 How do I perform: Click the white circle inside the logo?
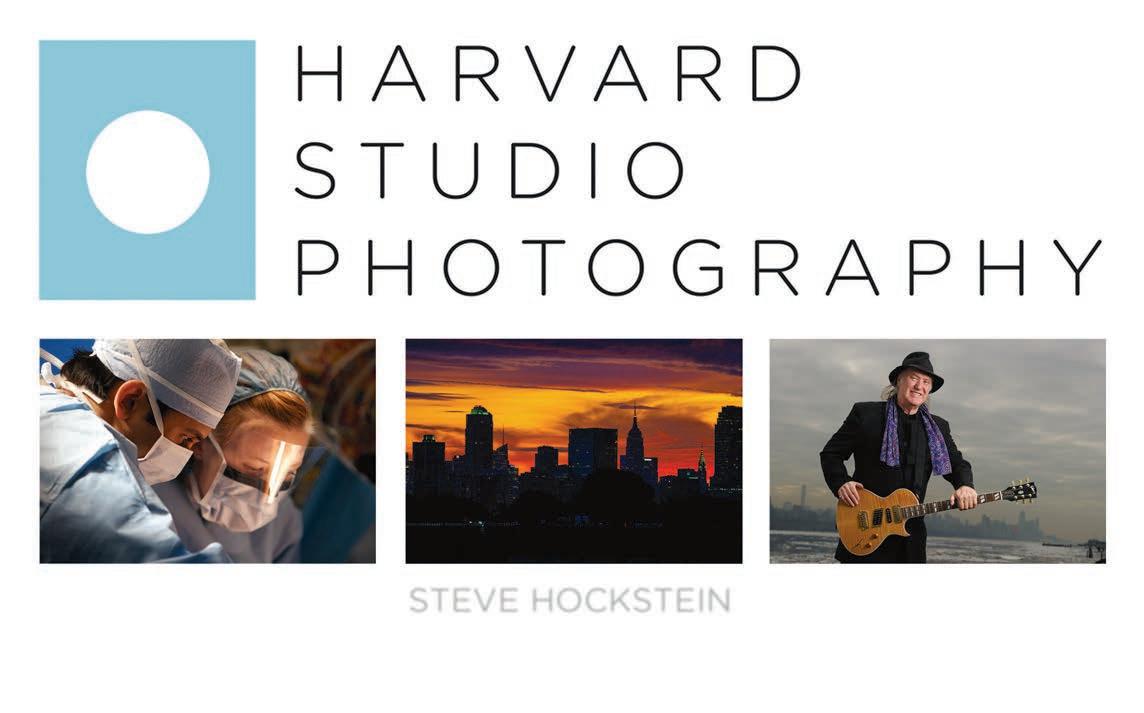tap(148, 172)
